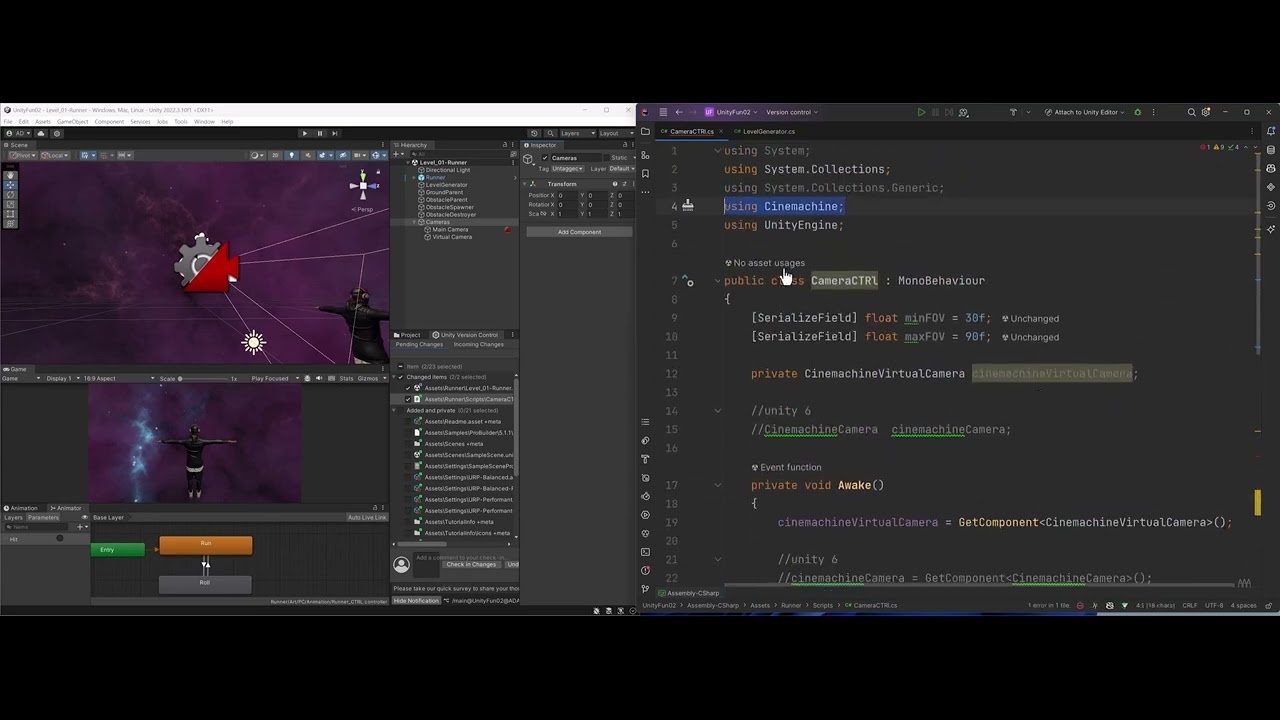Switch to Unity Version Control tab

click(464, 335)
